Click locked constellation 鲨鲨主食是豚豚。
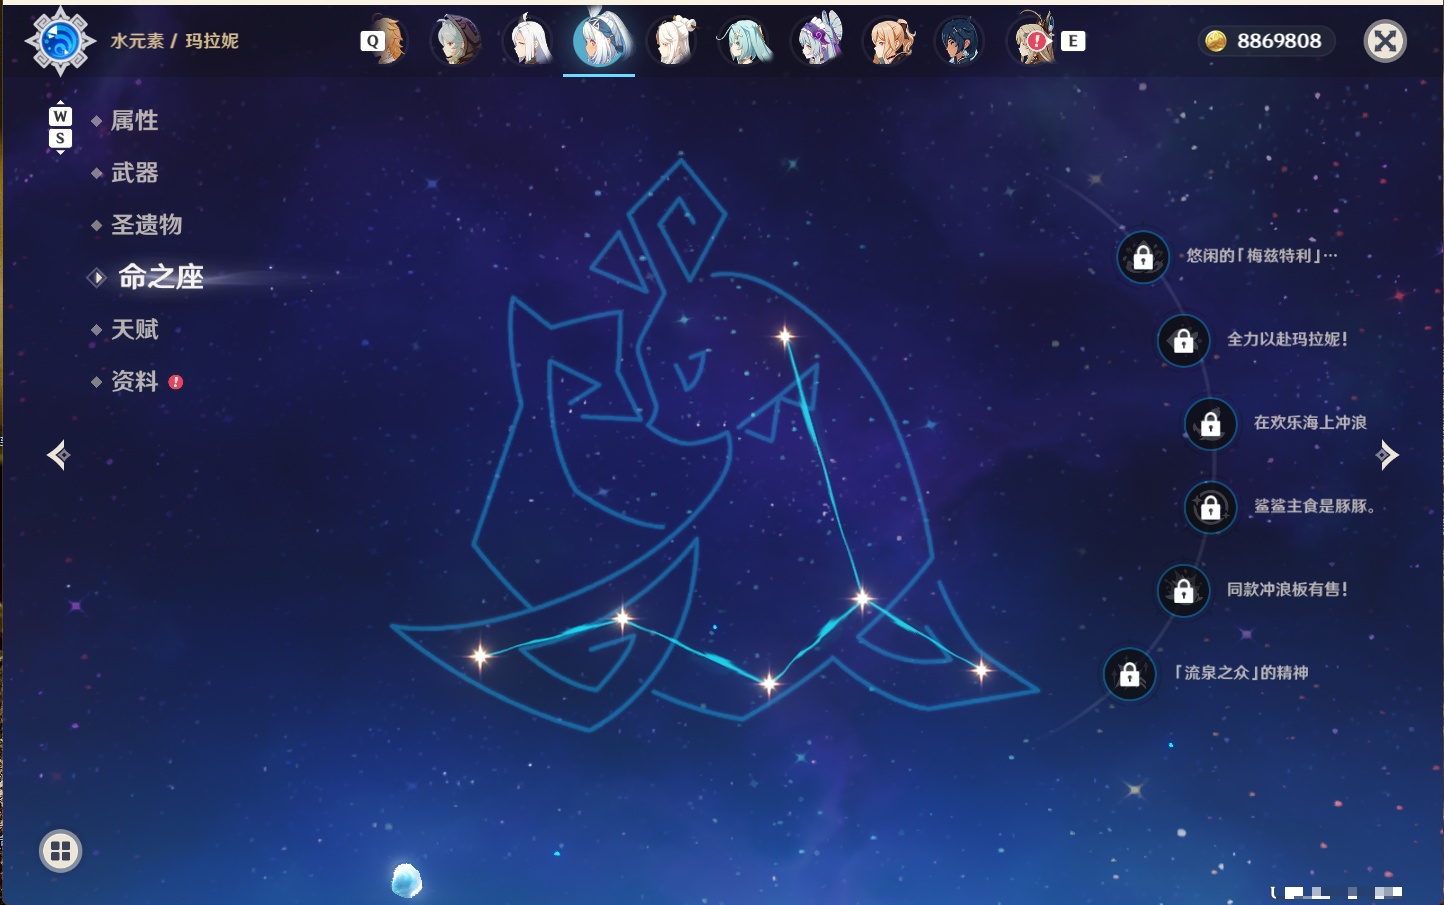This screenshot has width=1444, height=905. pyautogui.click(x=1210, y=507)
